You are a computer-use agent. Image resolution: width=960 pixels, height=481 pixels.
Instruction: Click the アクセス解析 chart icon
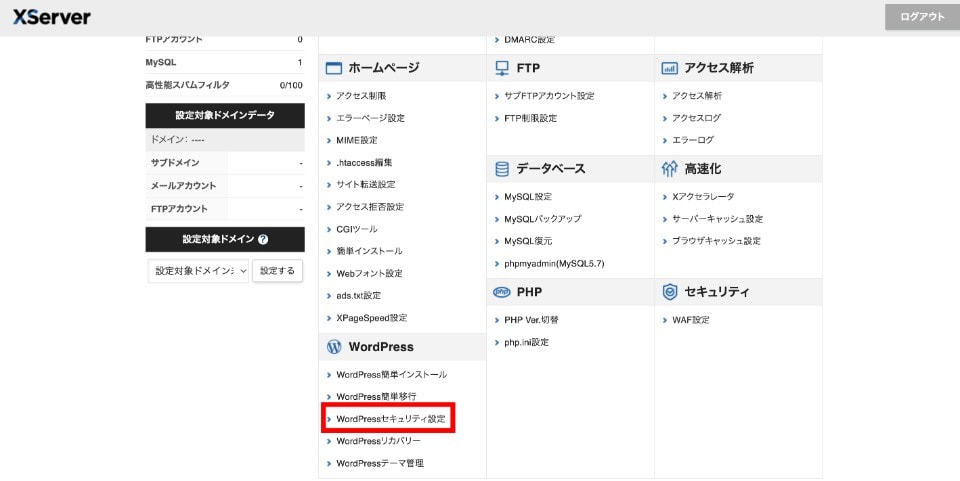pos(670,68)
